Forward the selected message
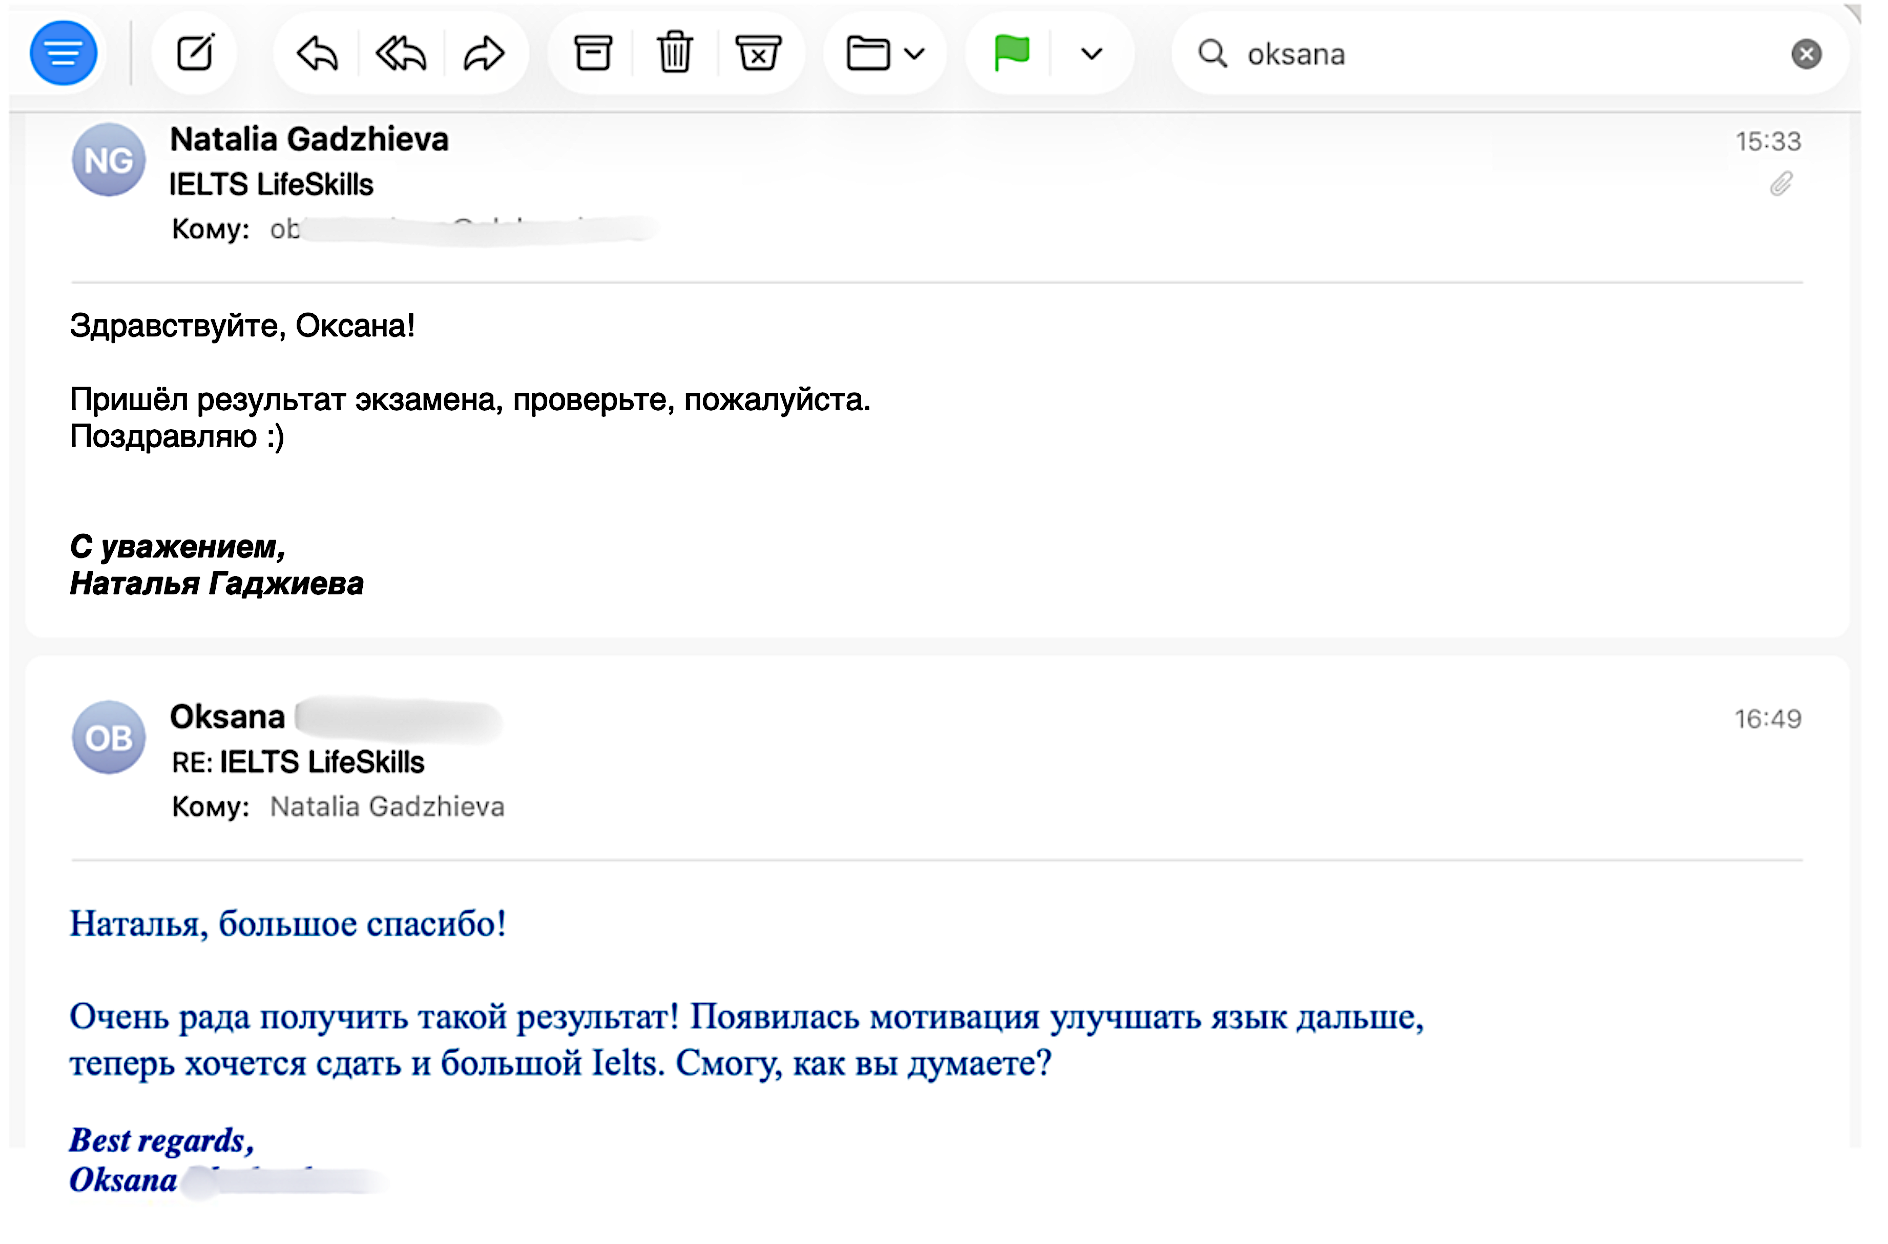Viewport: 1888px width, 1244px height. (x=484, y=53)
